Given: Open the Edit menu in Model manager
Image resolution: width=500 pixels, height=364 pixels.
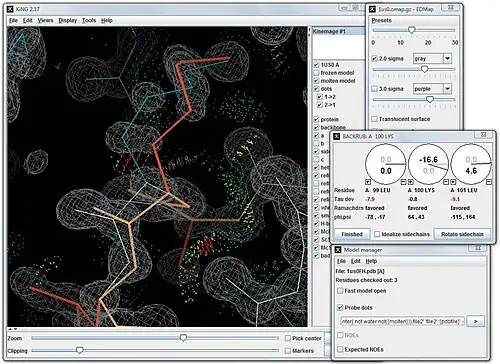Looking at the screenshot, I should click(356, 261).
